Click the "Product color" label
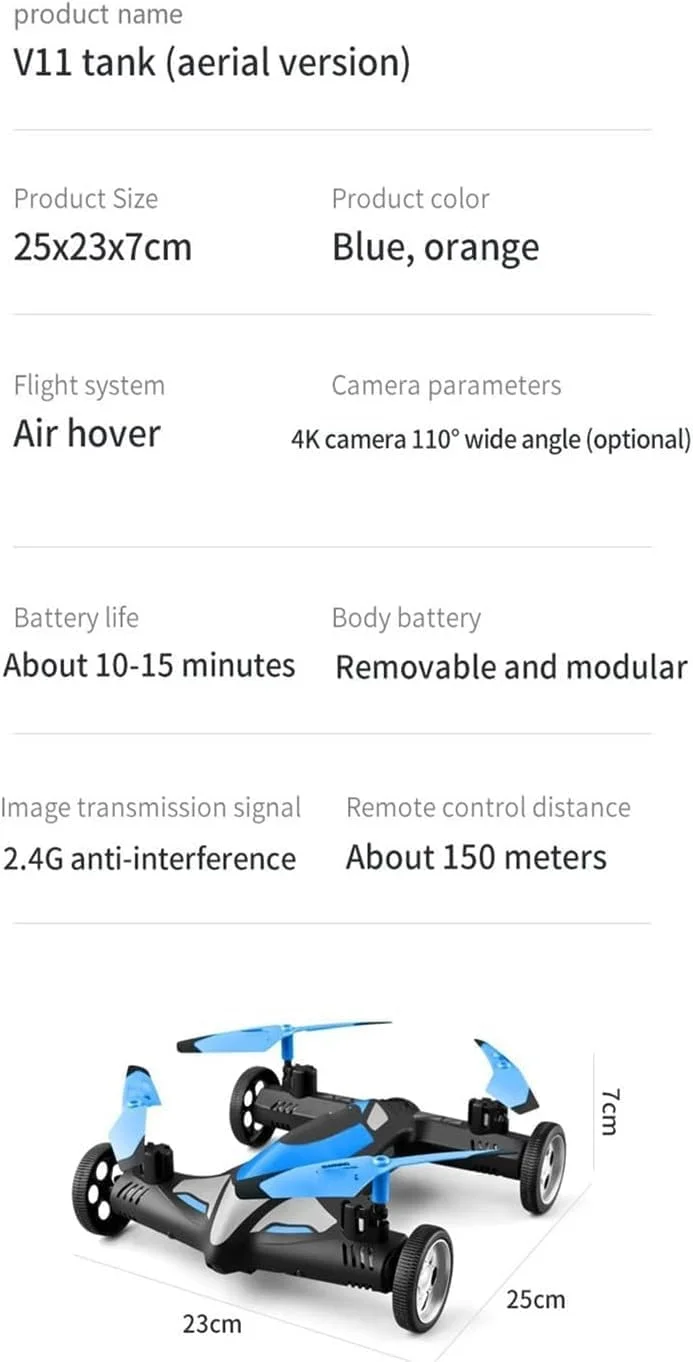 click(x=410, y=198)
